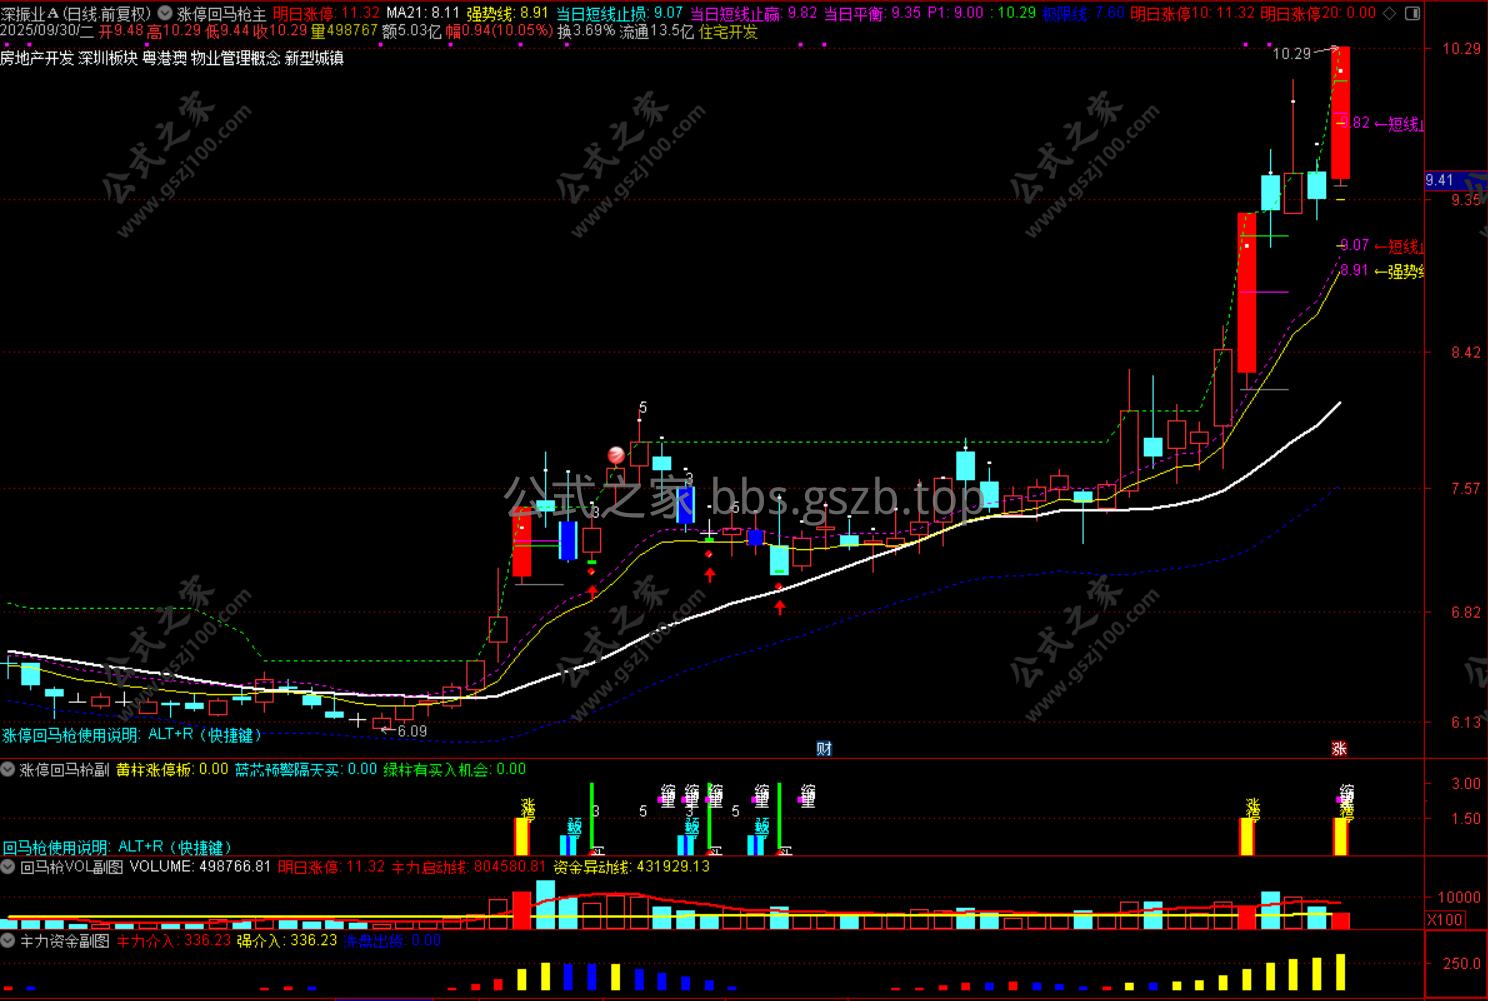The image size is (1488, 1001).
Task: Click the 当日平衡: 9.35 header value
Action: 872,13
